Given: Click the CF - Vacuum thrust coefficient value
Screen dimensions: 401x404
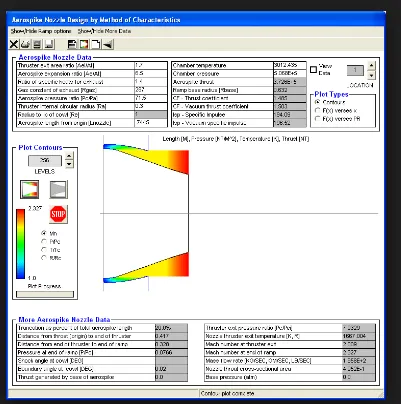Looking at the screenshot, I should pos(290,106).
